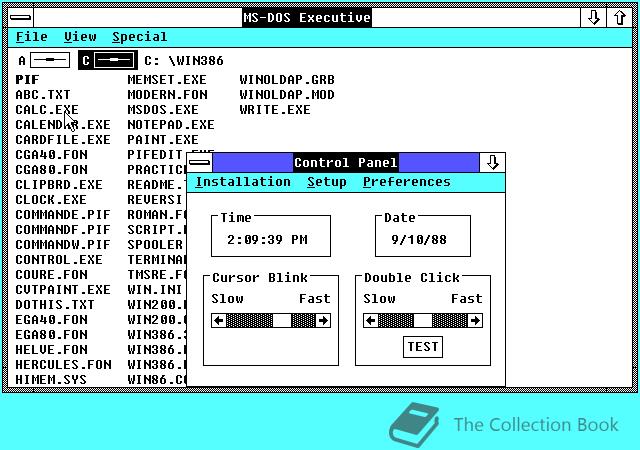Click the Double Click speed slider thumb
The height and width of the screenshot is (450, 640).
[423, 321]
